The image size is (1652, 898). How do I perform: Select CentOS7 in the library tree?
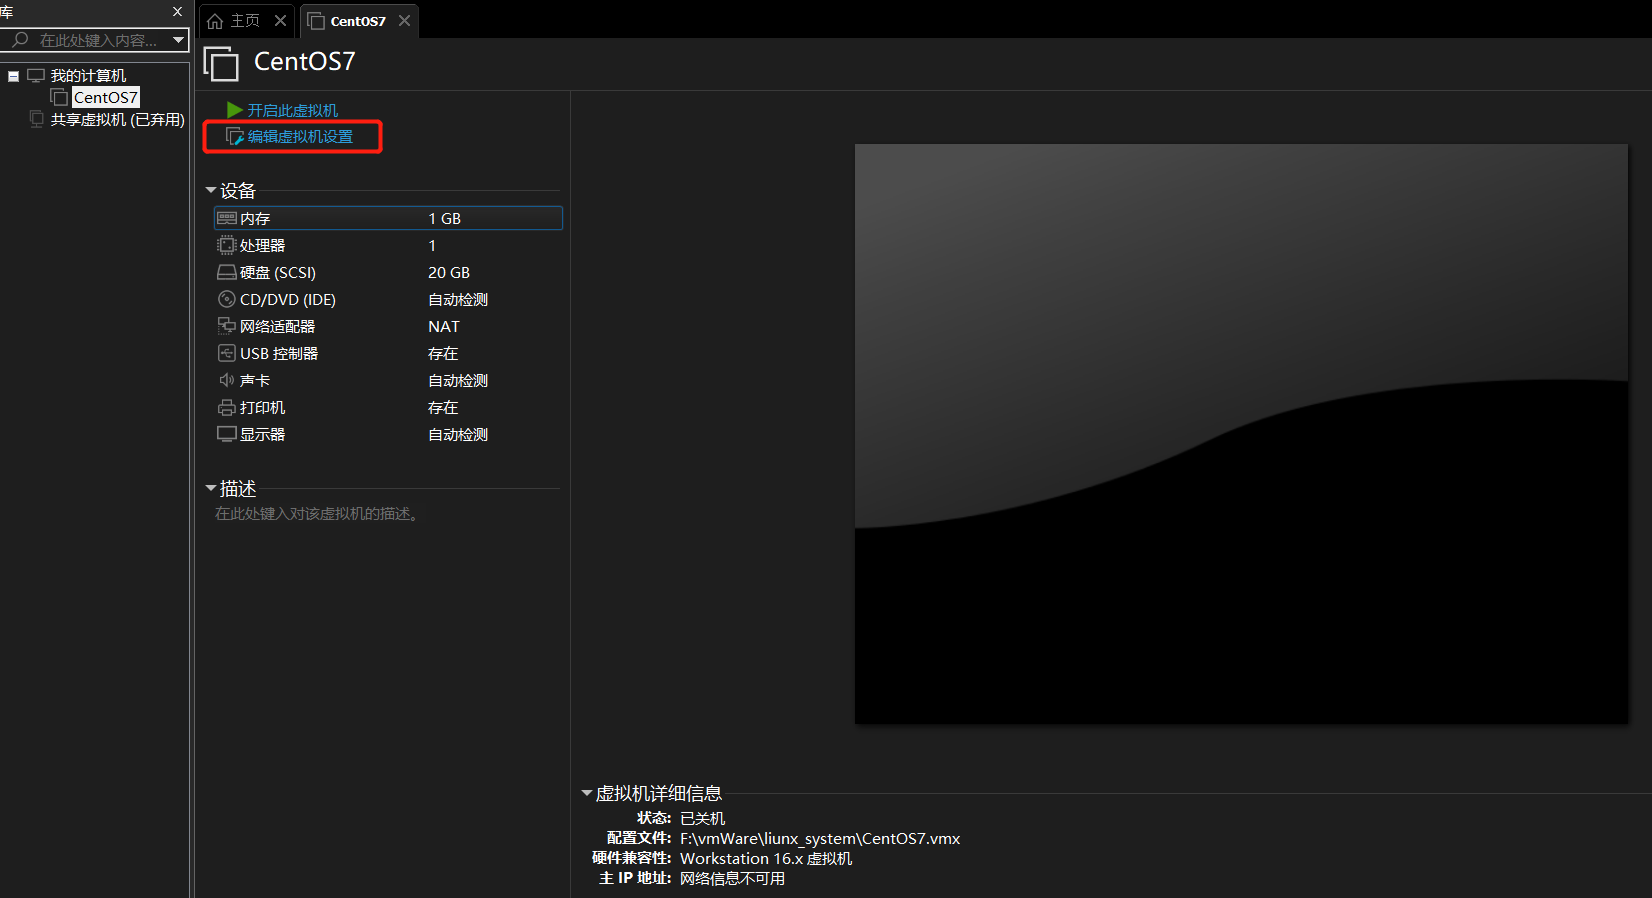(105, 97)
